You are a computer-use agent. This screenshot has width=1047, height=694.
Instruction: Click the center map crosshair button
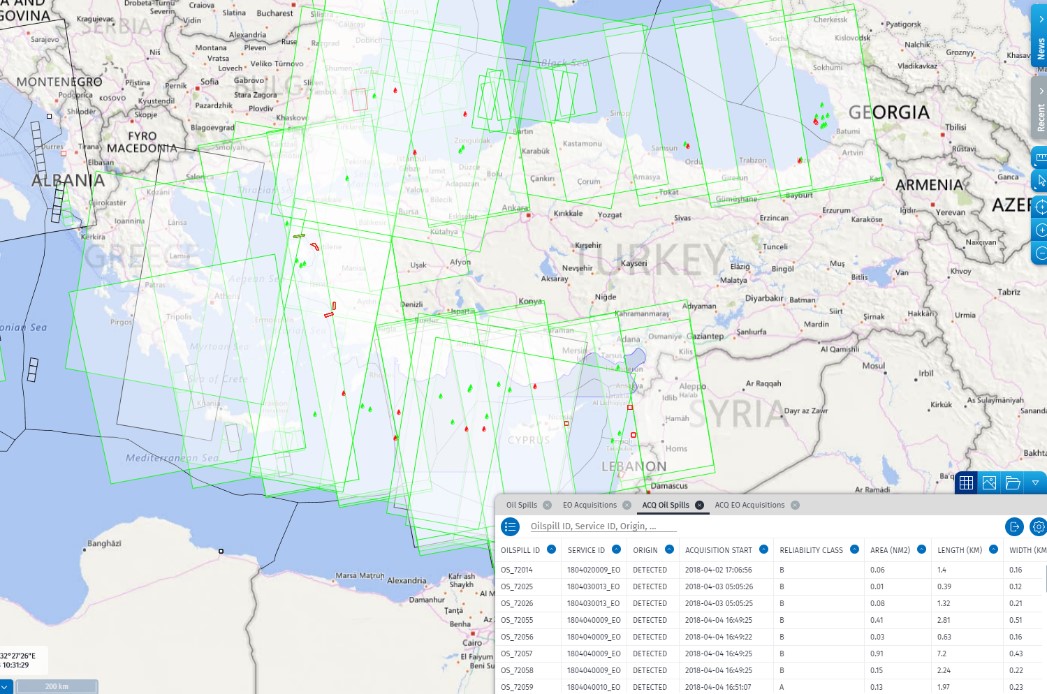coord(1040,206)
